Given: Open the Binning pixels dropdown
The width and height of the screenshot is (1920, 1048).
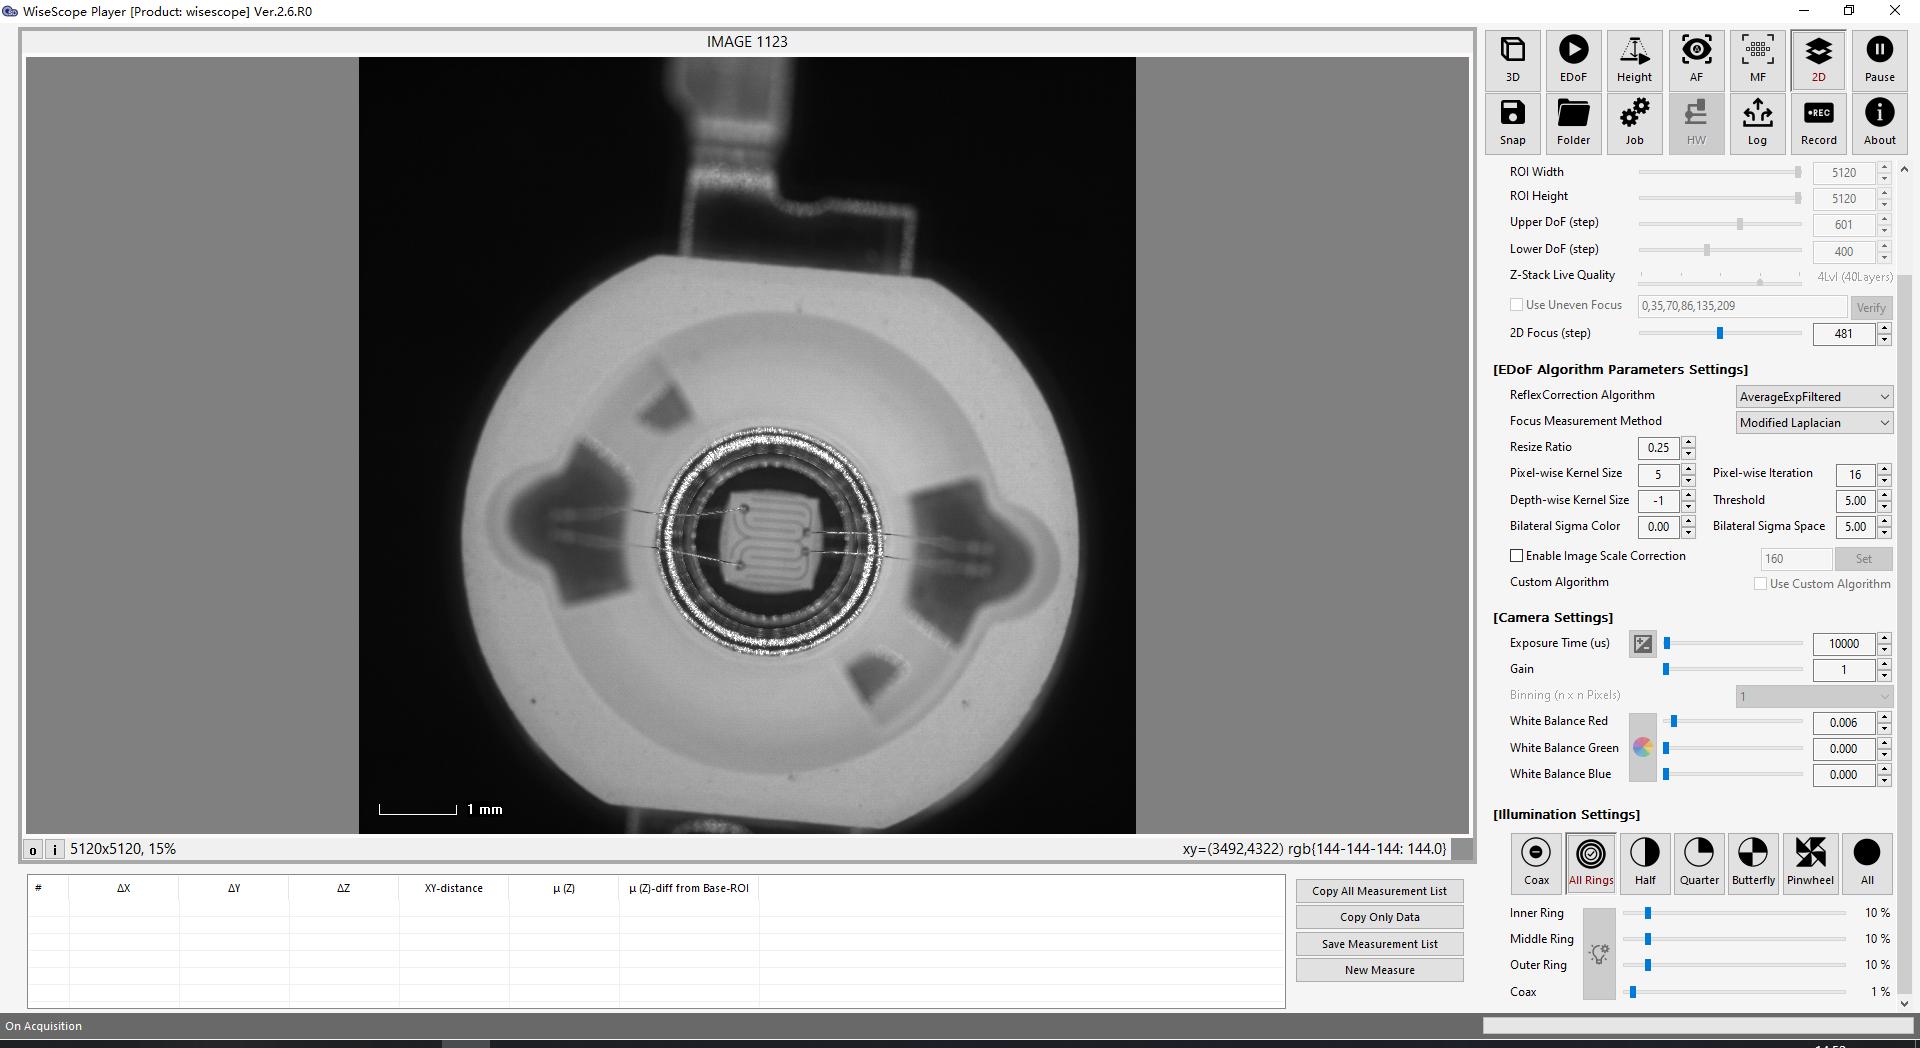Looking at the screenshot, I should [1814, 696].
